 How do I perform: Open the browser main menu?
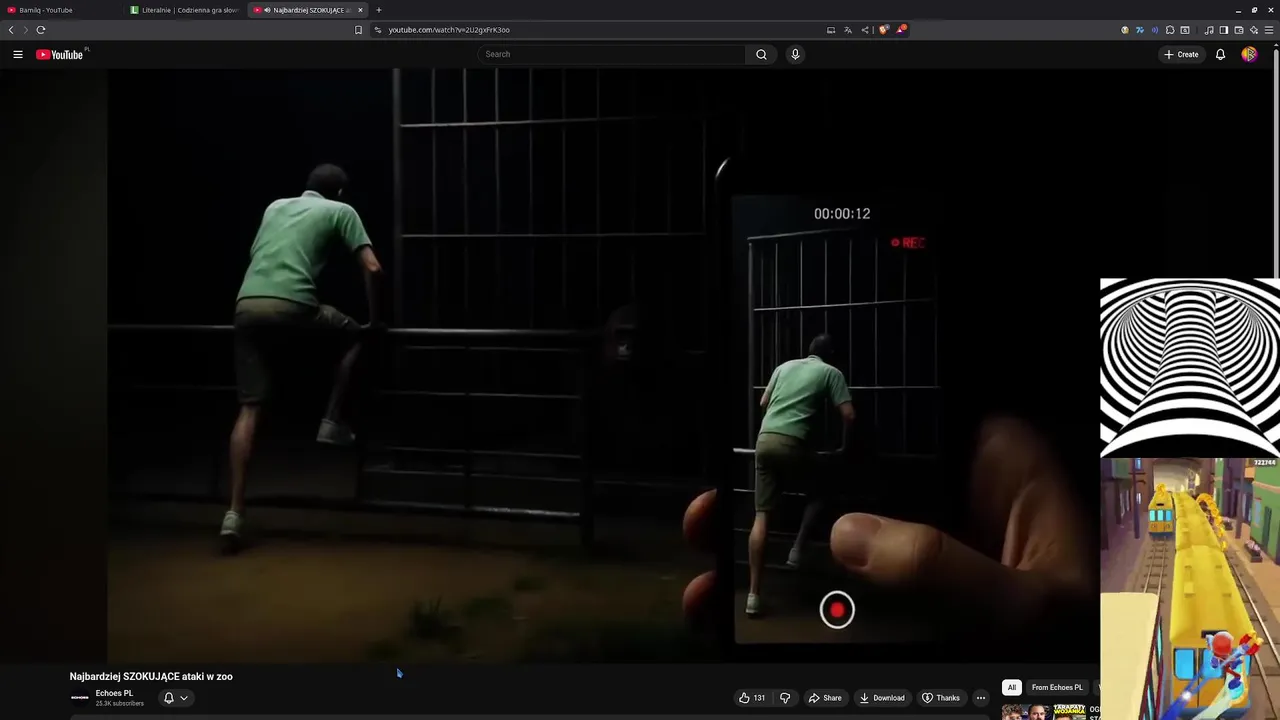click(1270, 30)
